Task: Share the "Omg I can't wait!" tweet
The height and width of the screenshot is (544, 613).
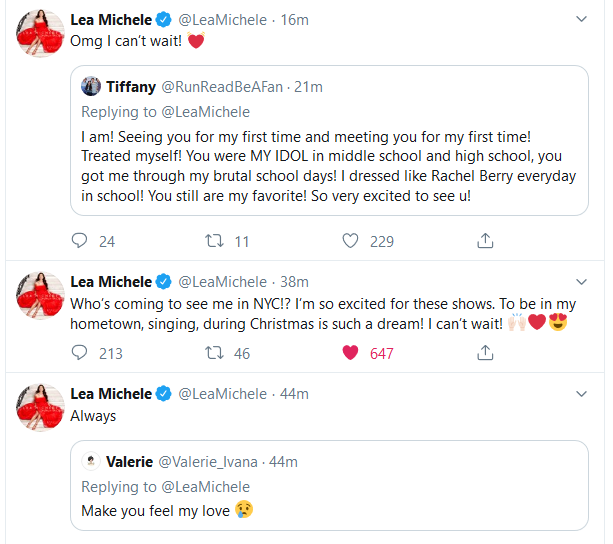Action: 485,241
